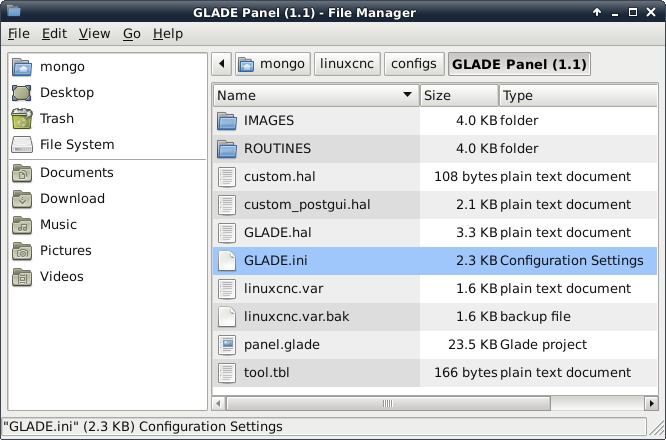Click the back arrow in path bar
666x440 pixels.
[x=222, y=64]
